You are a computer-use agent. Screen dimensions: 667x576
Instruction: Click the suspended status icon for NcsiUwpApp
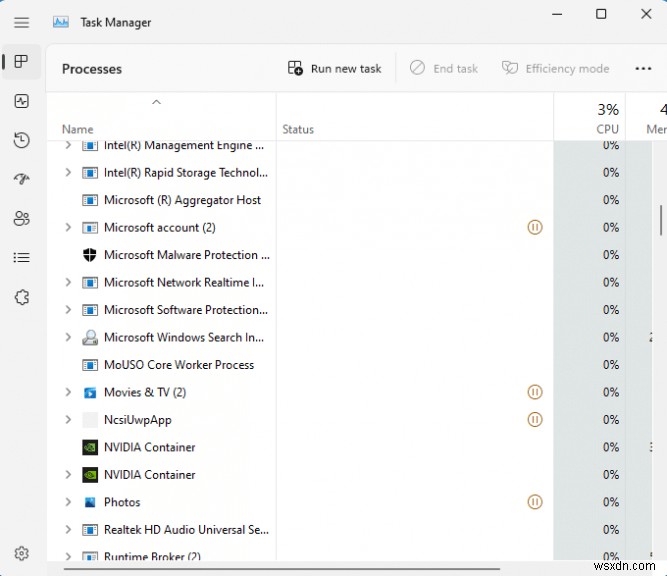(535, 419)
